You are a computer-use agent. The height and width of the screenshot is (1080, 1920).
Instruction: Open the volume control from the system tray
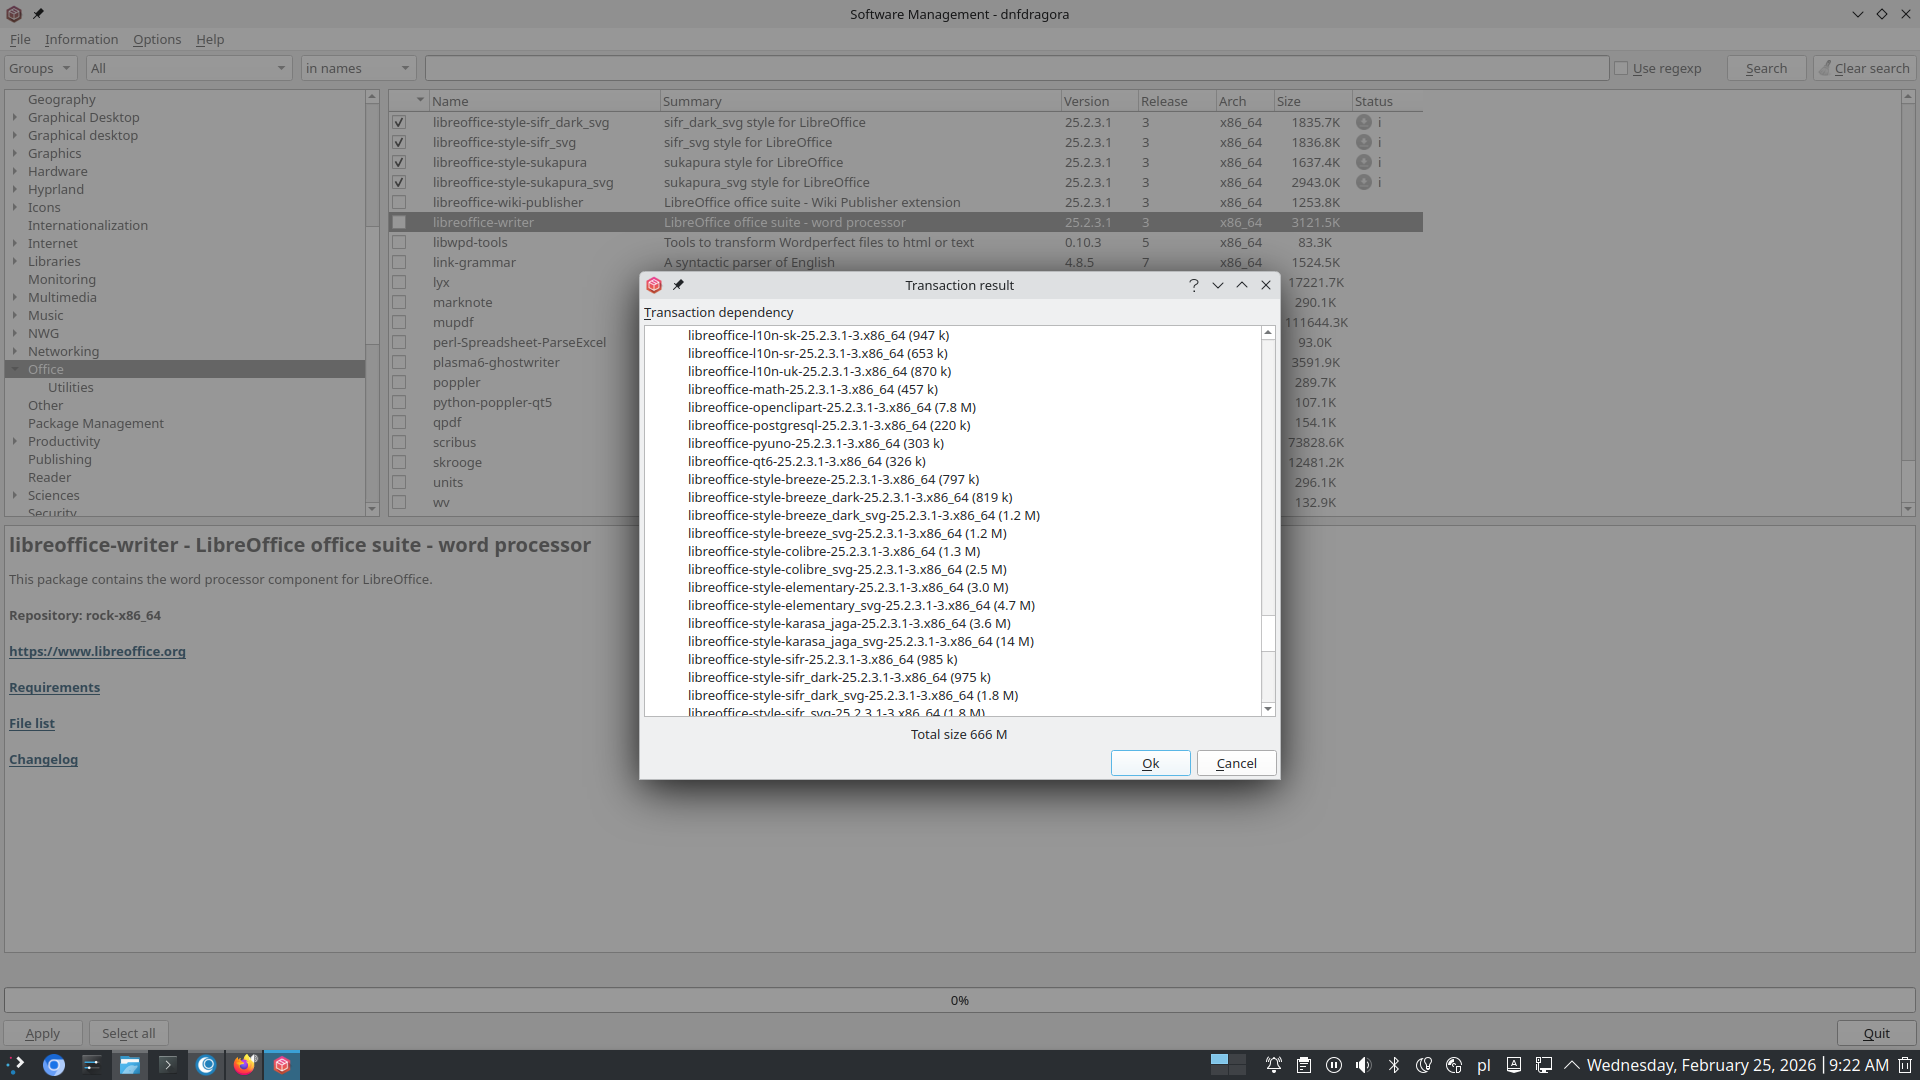click(x=1363, y=1065)
